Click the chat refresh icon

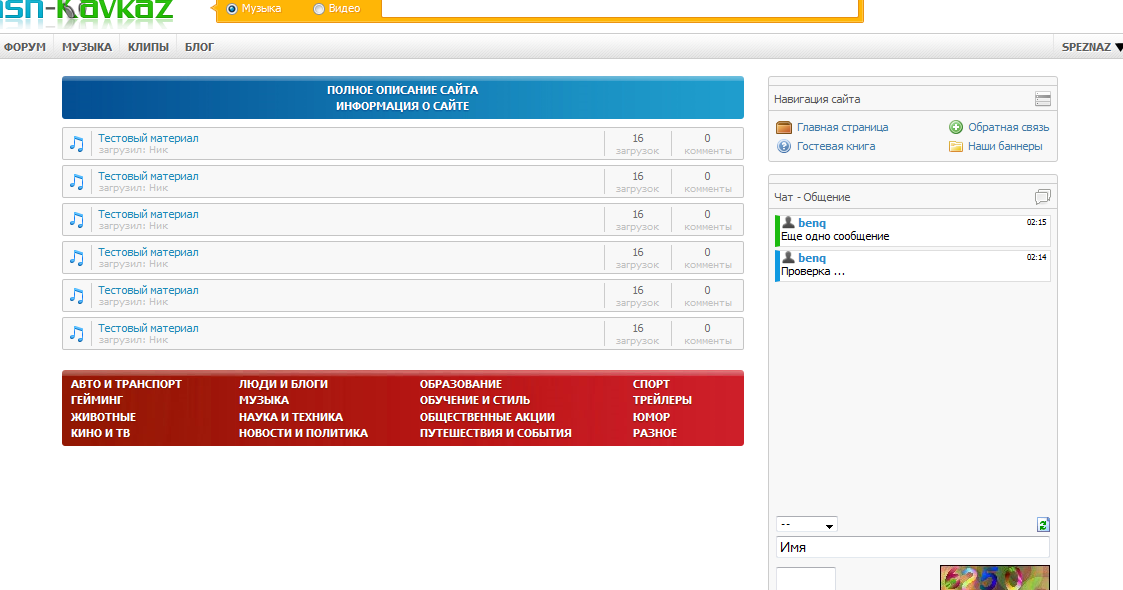tap(1043, 525)
